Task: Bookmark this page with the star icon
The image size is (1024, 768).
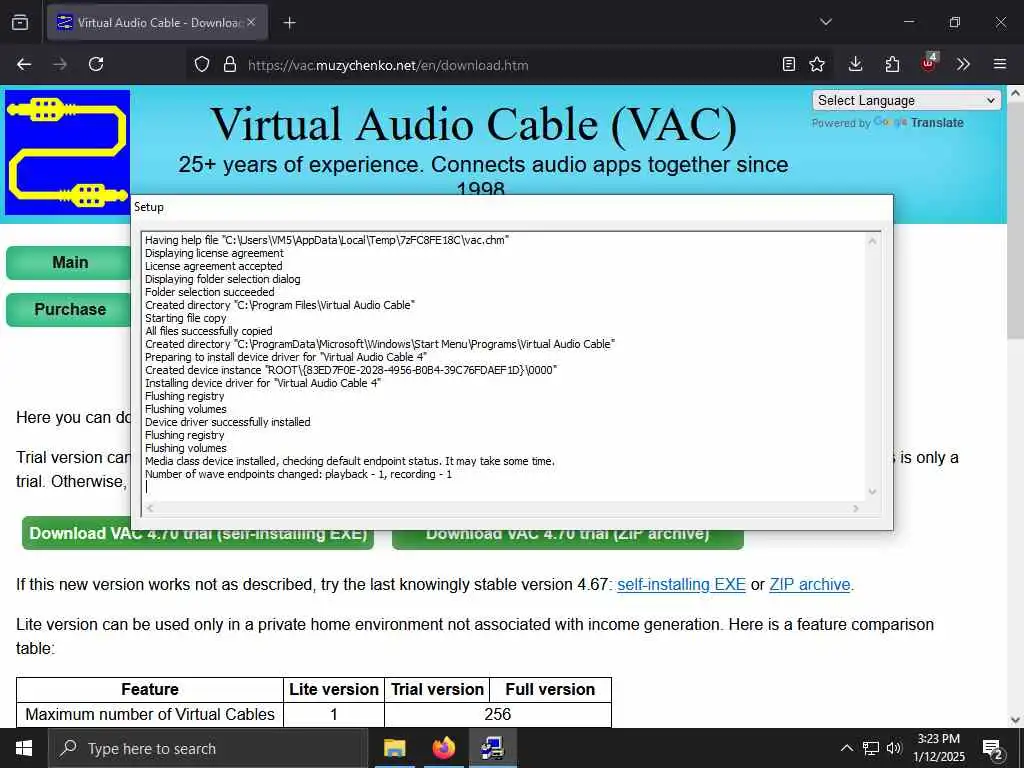Action: (817, 64)
